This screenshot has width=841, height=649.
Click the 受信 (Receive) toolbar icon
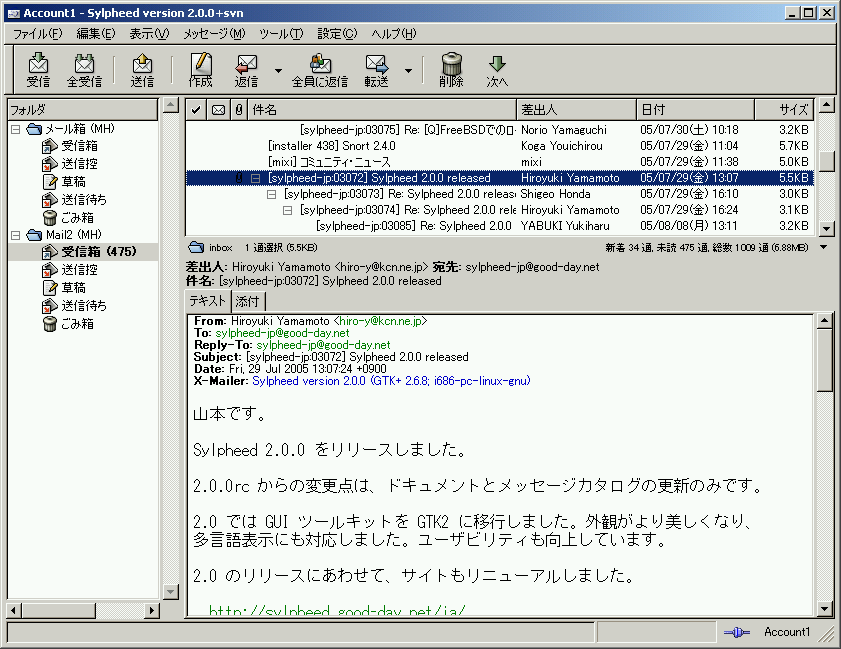pyautogui.click(x=38, y=70)
